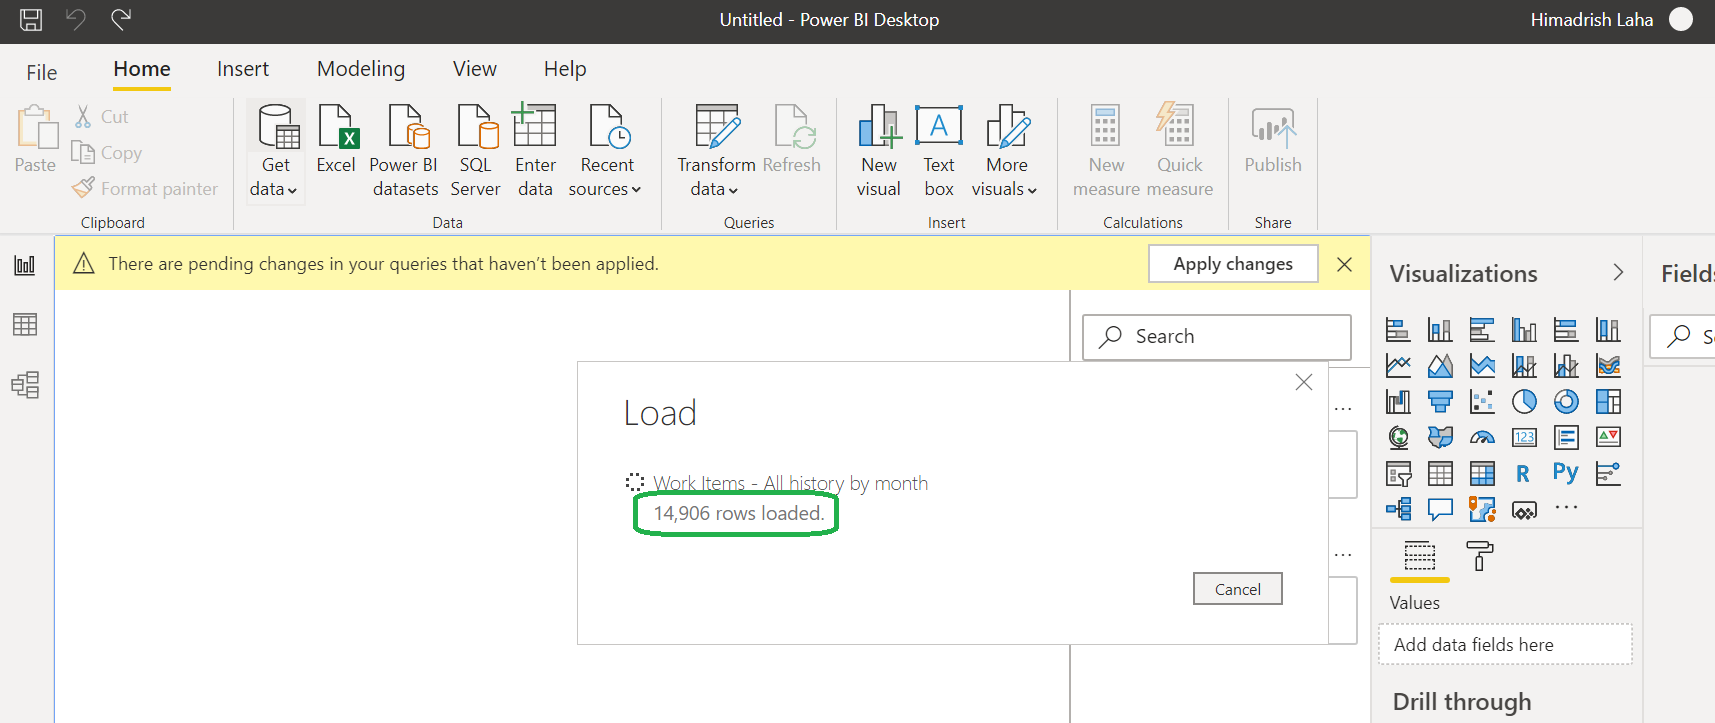Select Clustered column chart visualization
Screen dimensions: 1715x723
1524,329
